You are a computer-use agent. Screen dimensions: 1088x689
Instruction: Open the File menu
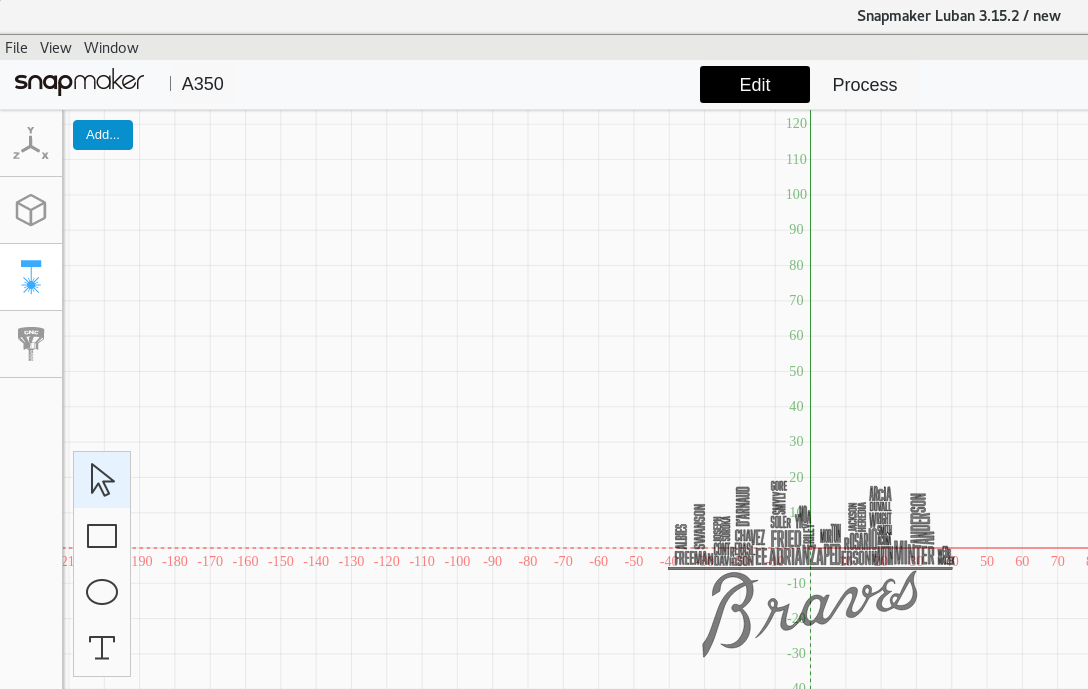(16, 47)
